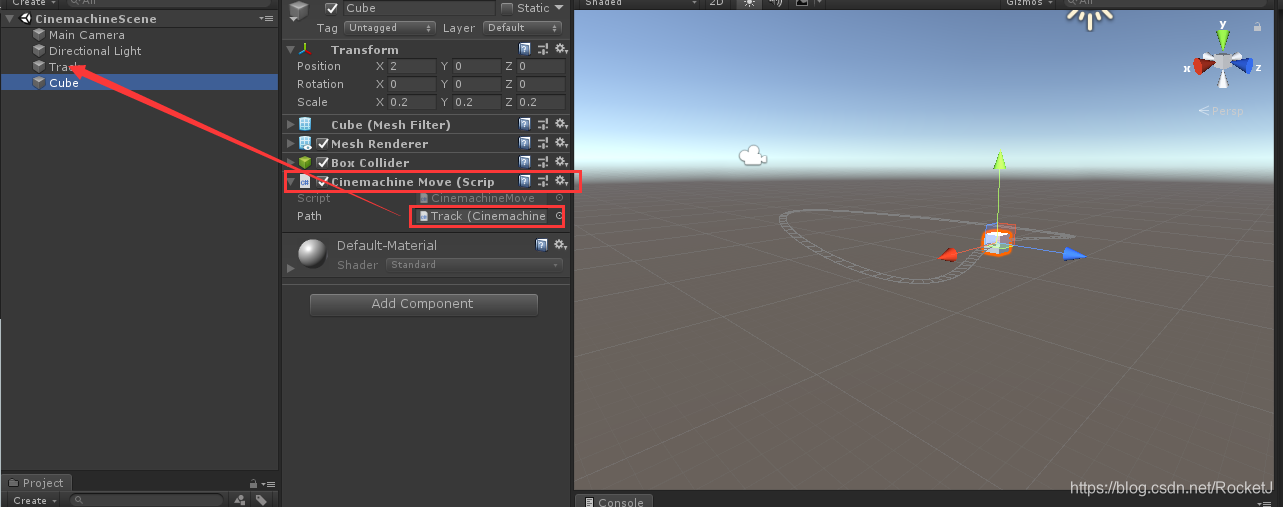Image resolution: width=1283 pixels, height=507 pixels.
Task: Open Transform preset selector icon
Action: (x=543, y=49)
